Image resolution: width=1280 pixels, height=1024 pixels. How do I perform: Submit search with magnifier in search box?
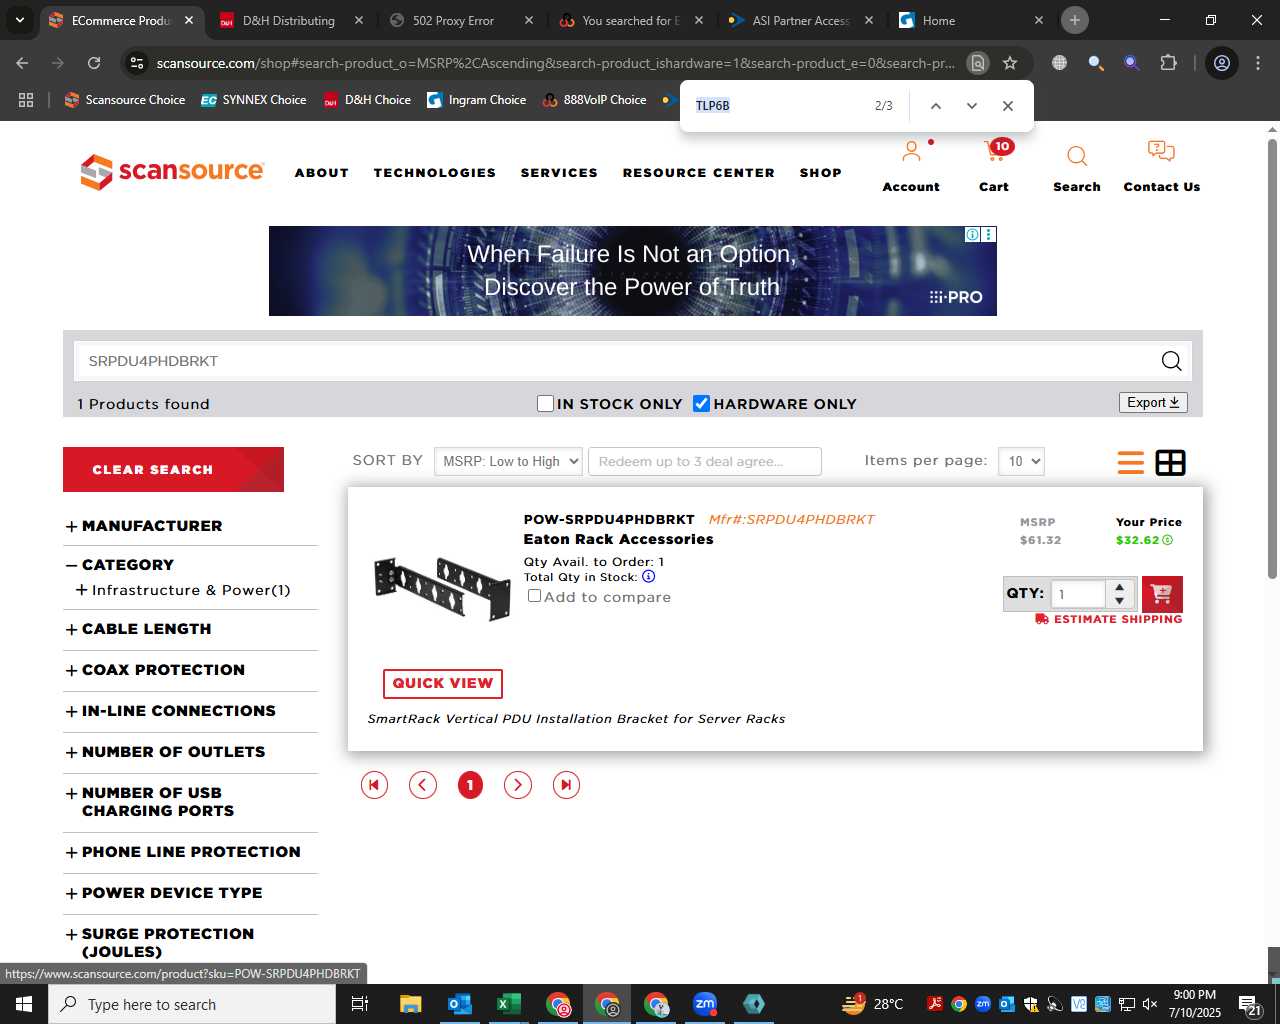1171,361
